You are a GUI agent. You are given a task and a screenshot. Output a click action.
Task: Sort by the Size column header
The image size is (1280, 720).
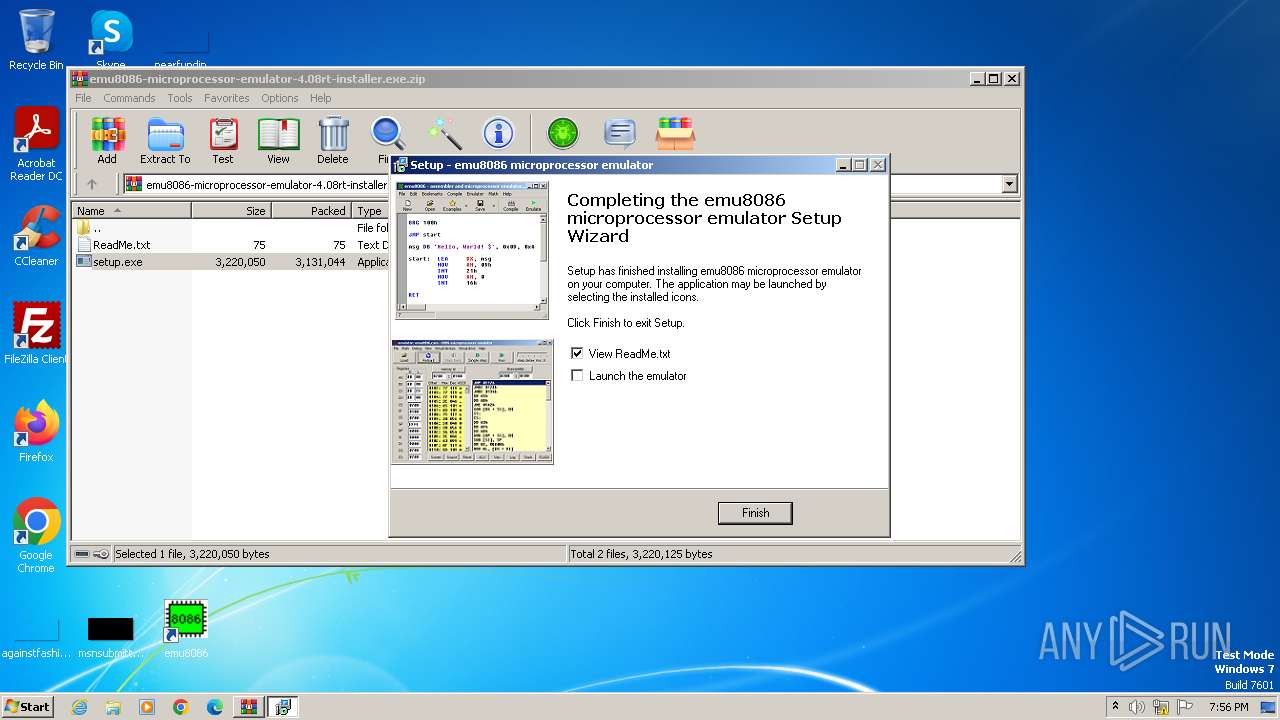(231, 211)
